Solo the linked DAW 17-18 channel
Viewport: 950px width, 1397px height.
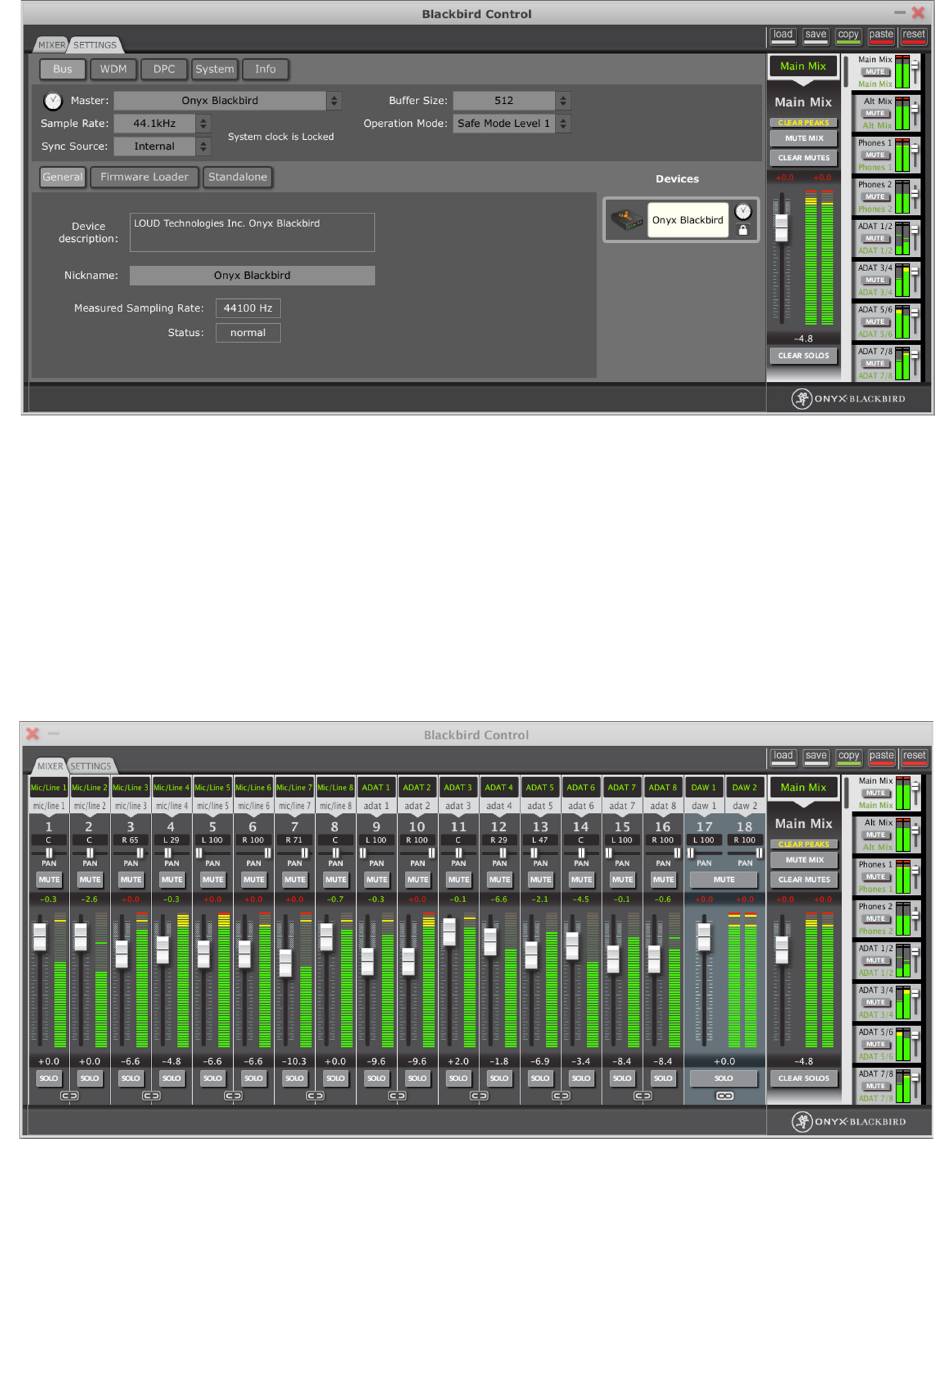724,1078
